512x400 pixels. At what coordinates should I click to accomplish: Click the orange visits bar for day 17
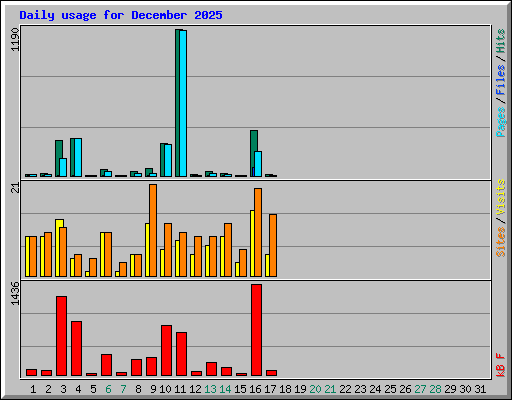click(273, 245)
